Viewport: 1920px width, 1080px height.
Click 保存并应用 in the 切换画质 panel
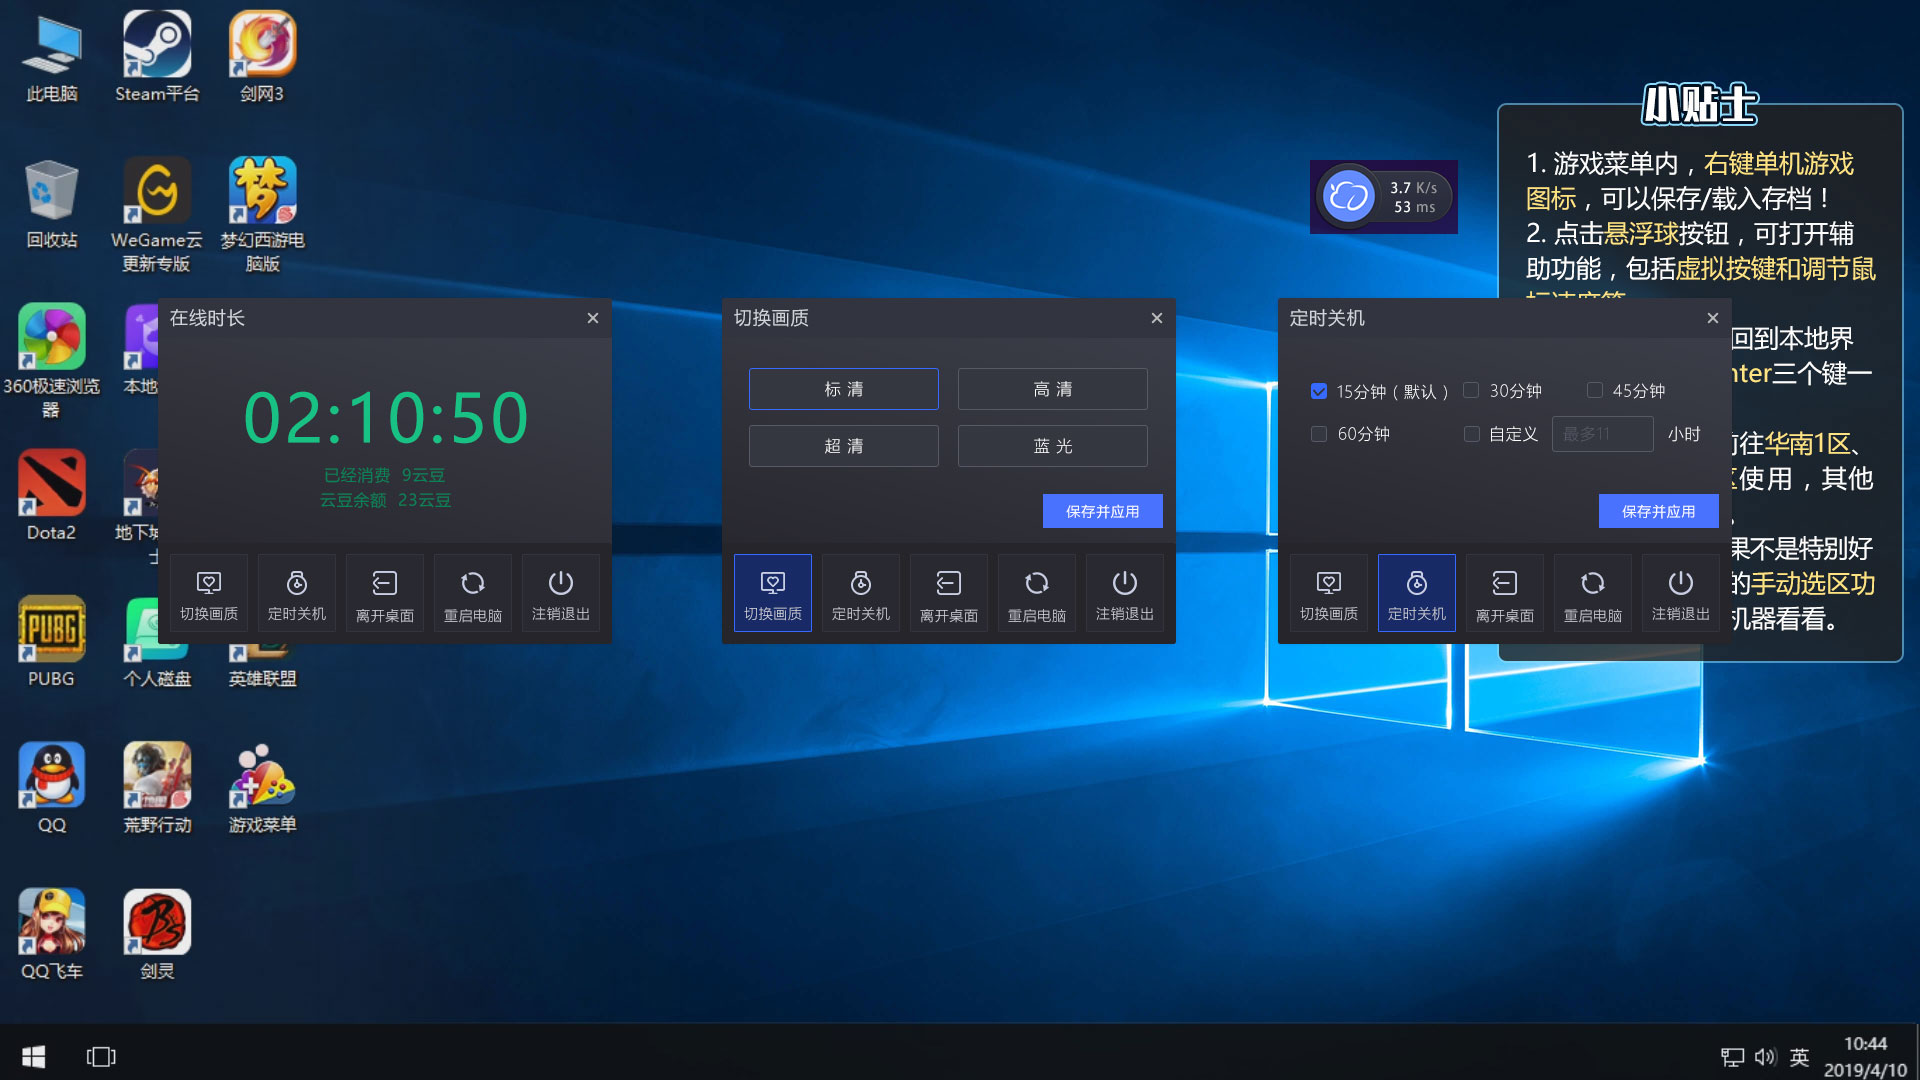click(x=1102, y=511)
